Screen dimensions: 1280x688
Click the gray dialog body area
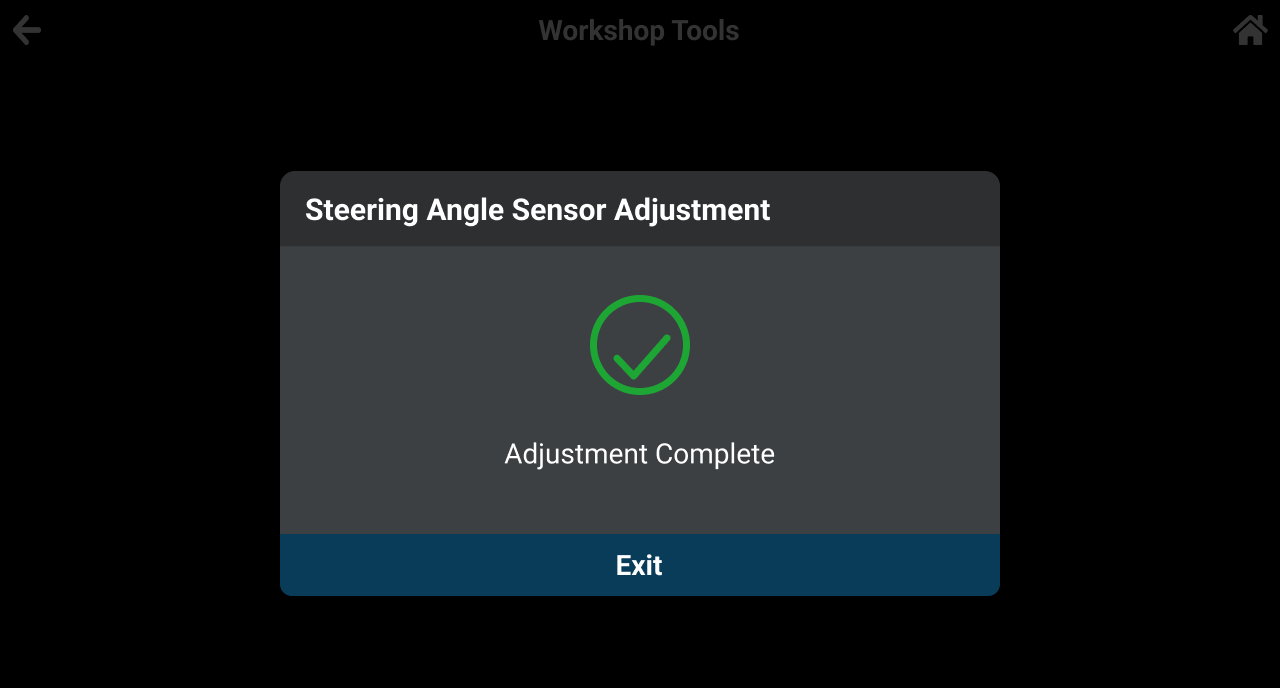(400, 400)
